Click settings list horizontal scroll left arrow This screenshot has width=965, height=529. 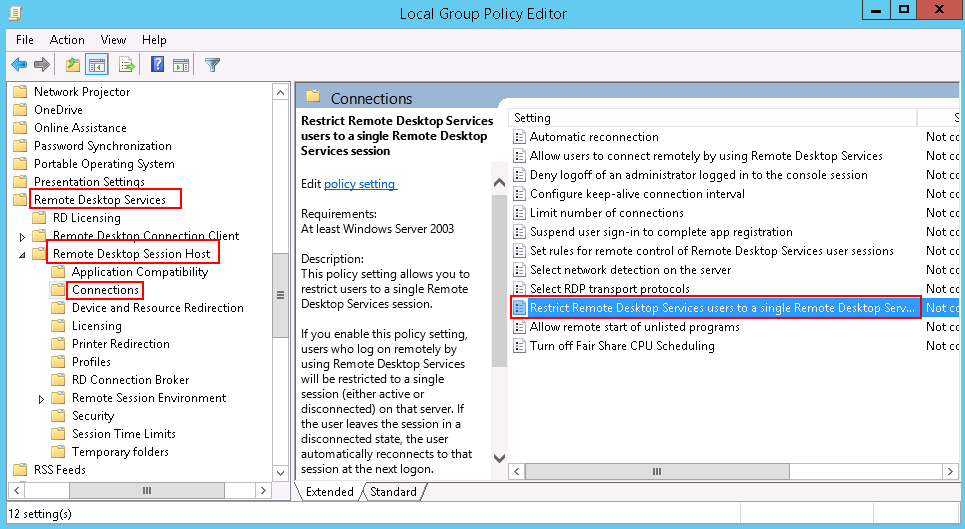click(516, 471)
